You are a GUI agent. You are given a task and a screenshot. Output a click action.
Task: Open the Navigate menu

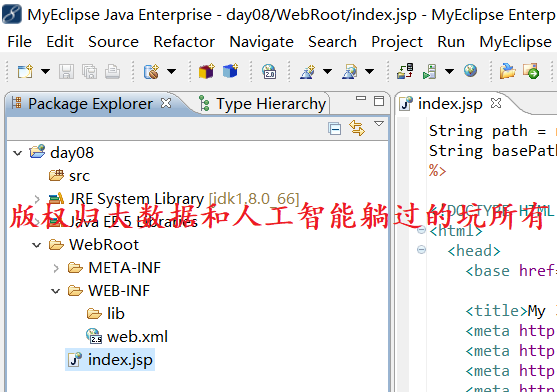pos(261,42)
